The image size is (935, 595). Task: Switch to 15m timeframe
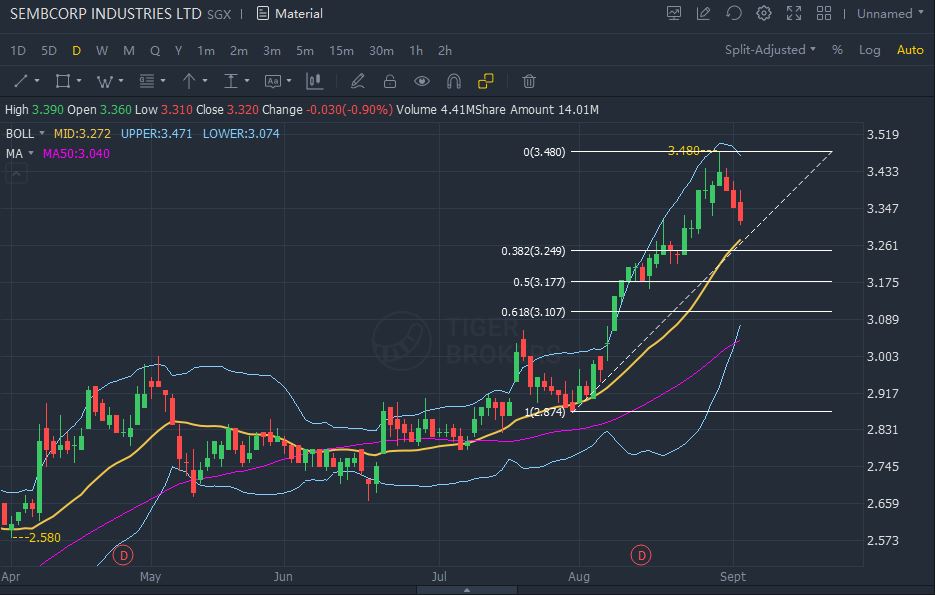[x=341, y=51]
